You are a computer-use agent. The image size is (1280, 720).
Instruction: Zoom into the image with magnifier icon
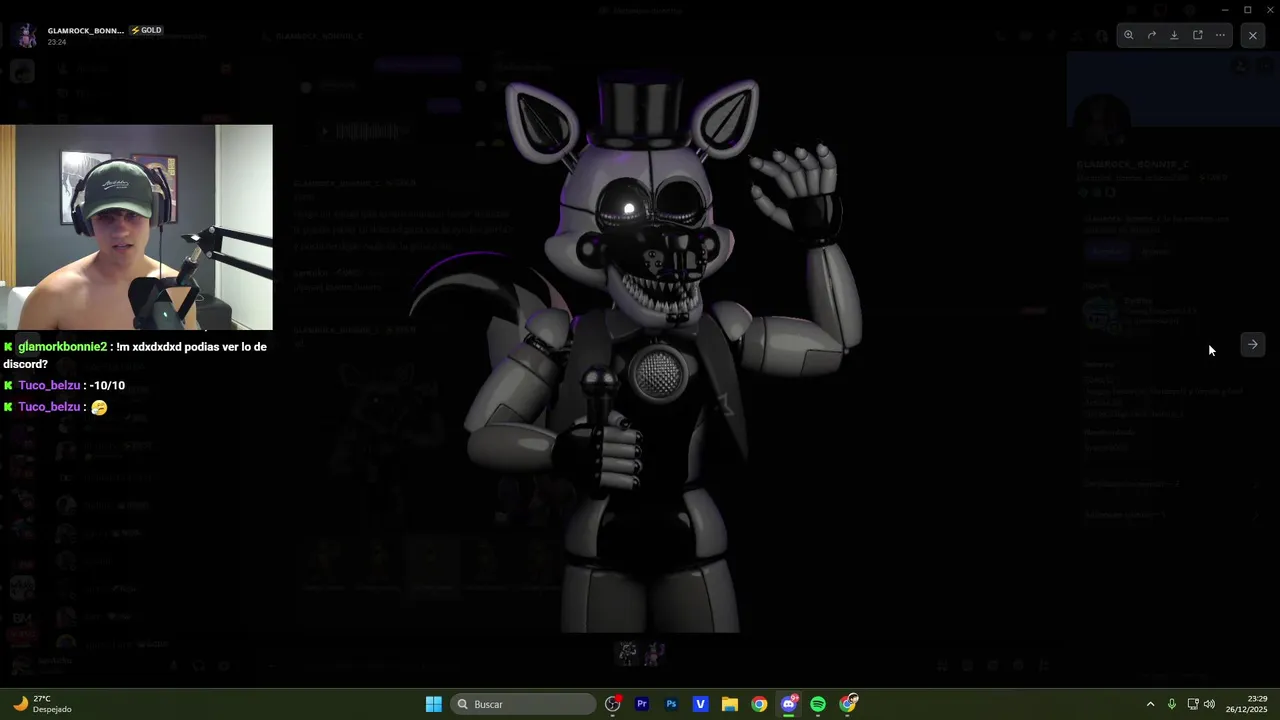(1128, 35)
